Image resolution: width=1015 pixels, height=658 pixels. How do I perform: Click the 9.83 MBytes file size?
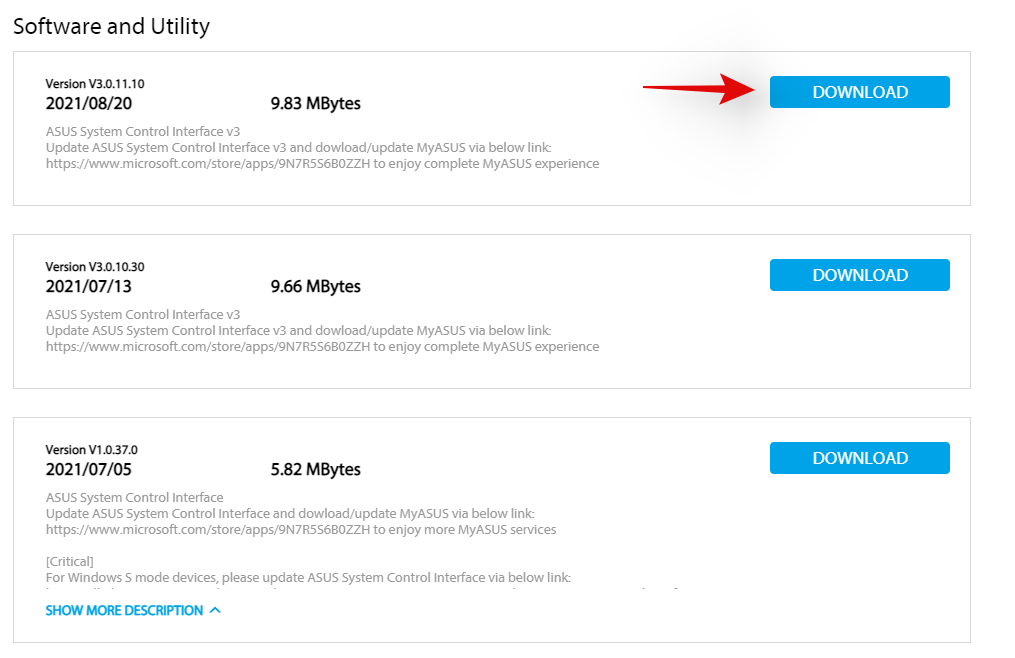[x=315, y=103]
